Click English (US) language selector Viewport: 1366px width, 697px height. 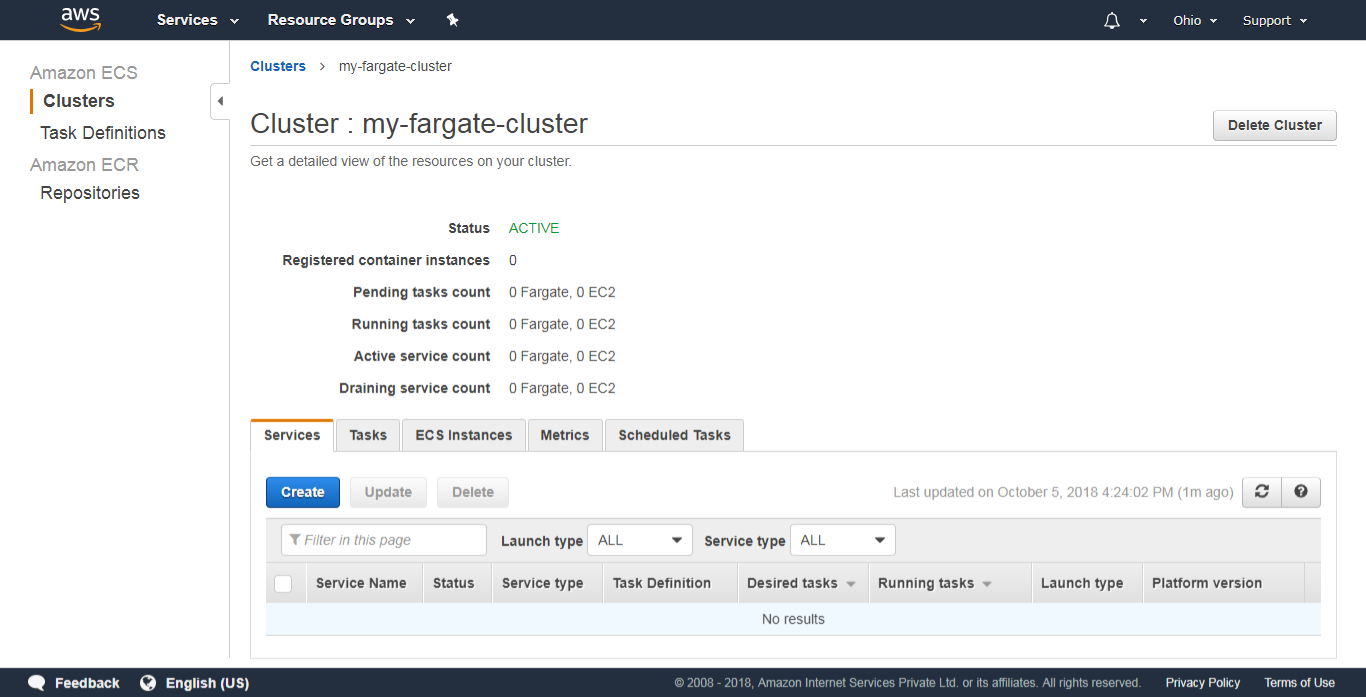(207, 683)
